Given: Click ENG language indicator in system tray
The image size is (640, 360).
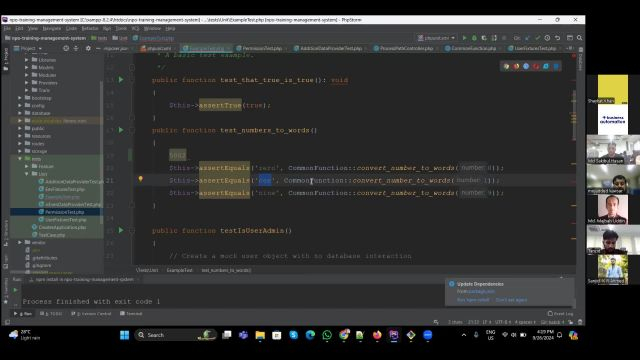Looking at the screenshot, I should pos(490,335).
